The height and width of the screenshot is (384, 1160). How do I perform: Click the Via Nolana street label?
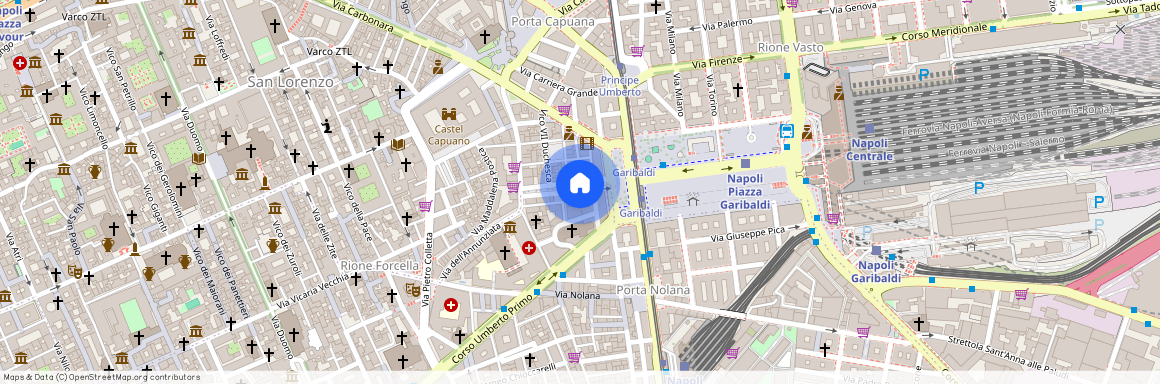(x=577, y=295)
